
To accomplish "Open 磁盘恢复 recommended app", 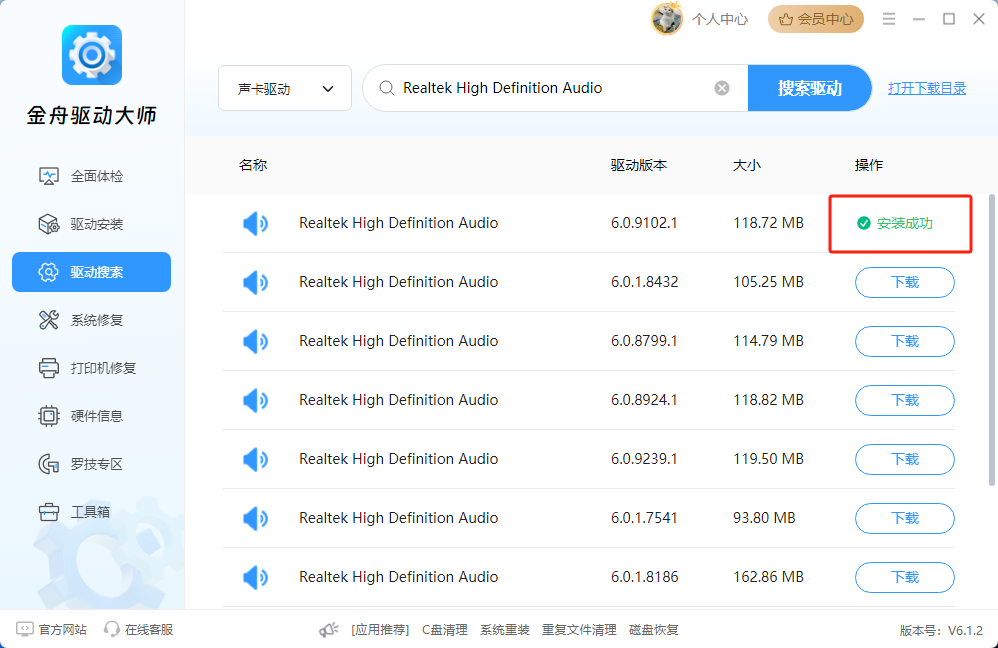I will 654,630.
